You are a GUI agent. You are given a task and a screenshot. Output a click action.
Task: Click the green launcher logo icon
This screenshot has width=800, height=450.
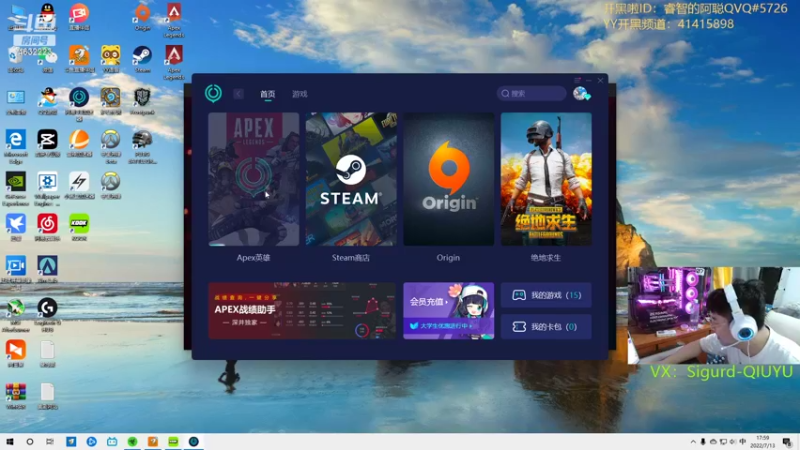(213, 93)
